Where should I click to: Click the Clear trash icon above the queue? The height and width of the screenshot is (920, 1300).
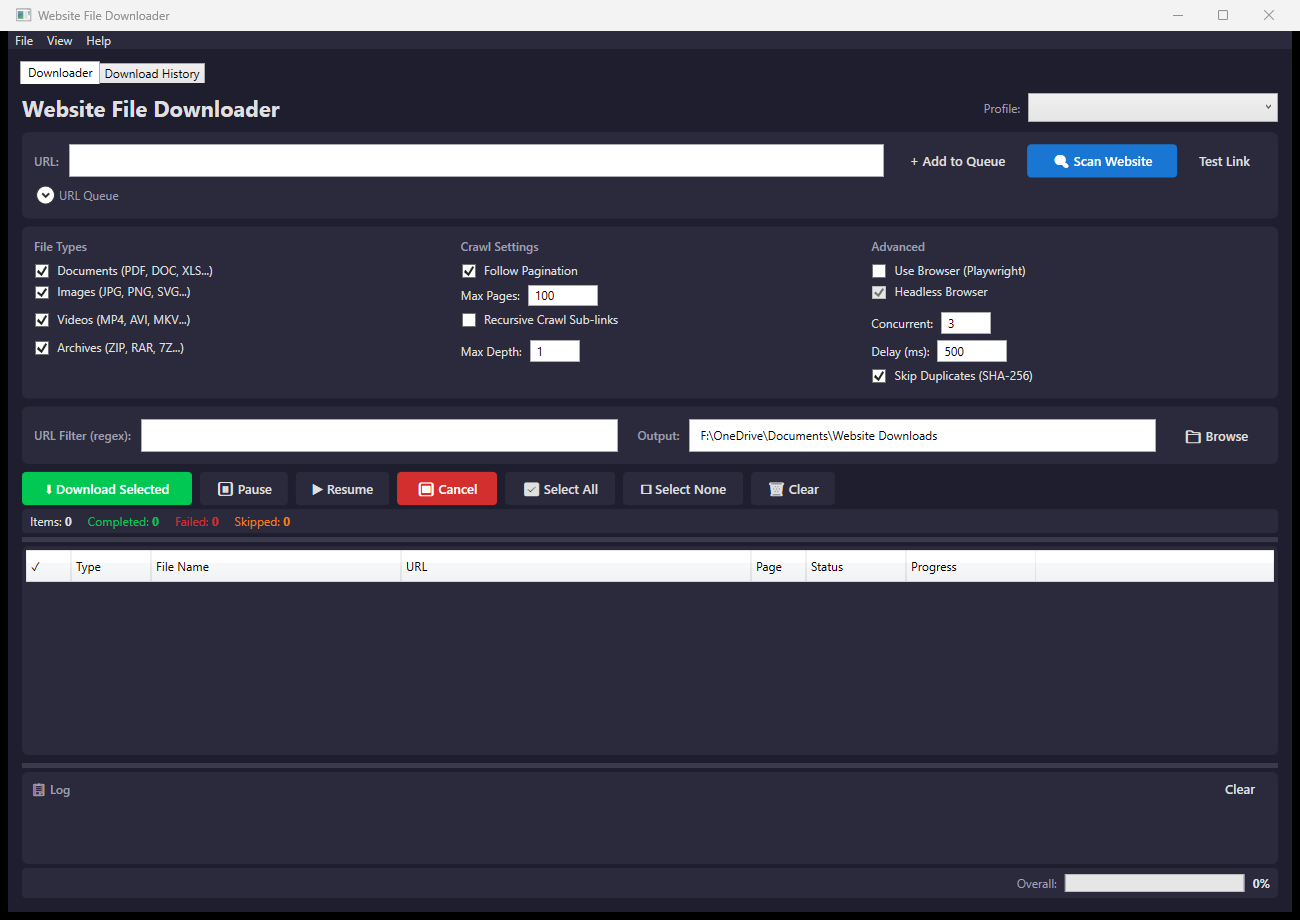(x=777, y=489)
